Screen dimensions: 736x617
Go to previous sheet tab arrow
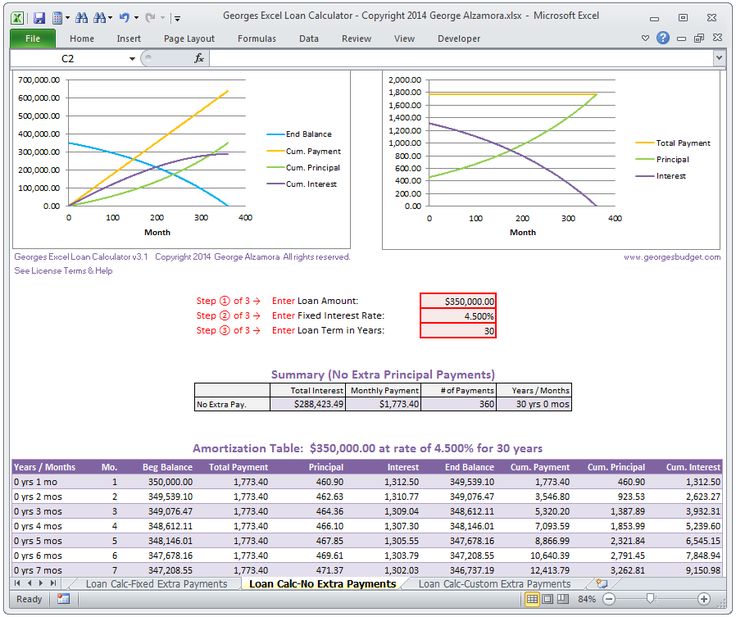[x=29, y=583]
